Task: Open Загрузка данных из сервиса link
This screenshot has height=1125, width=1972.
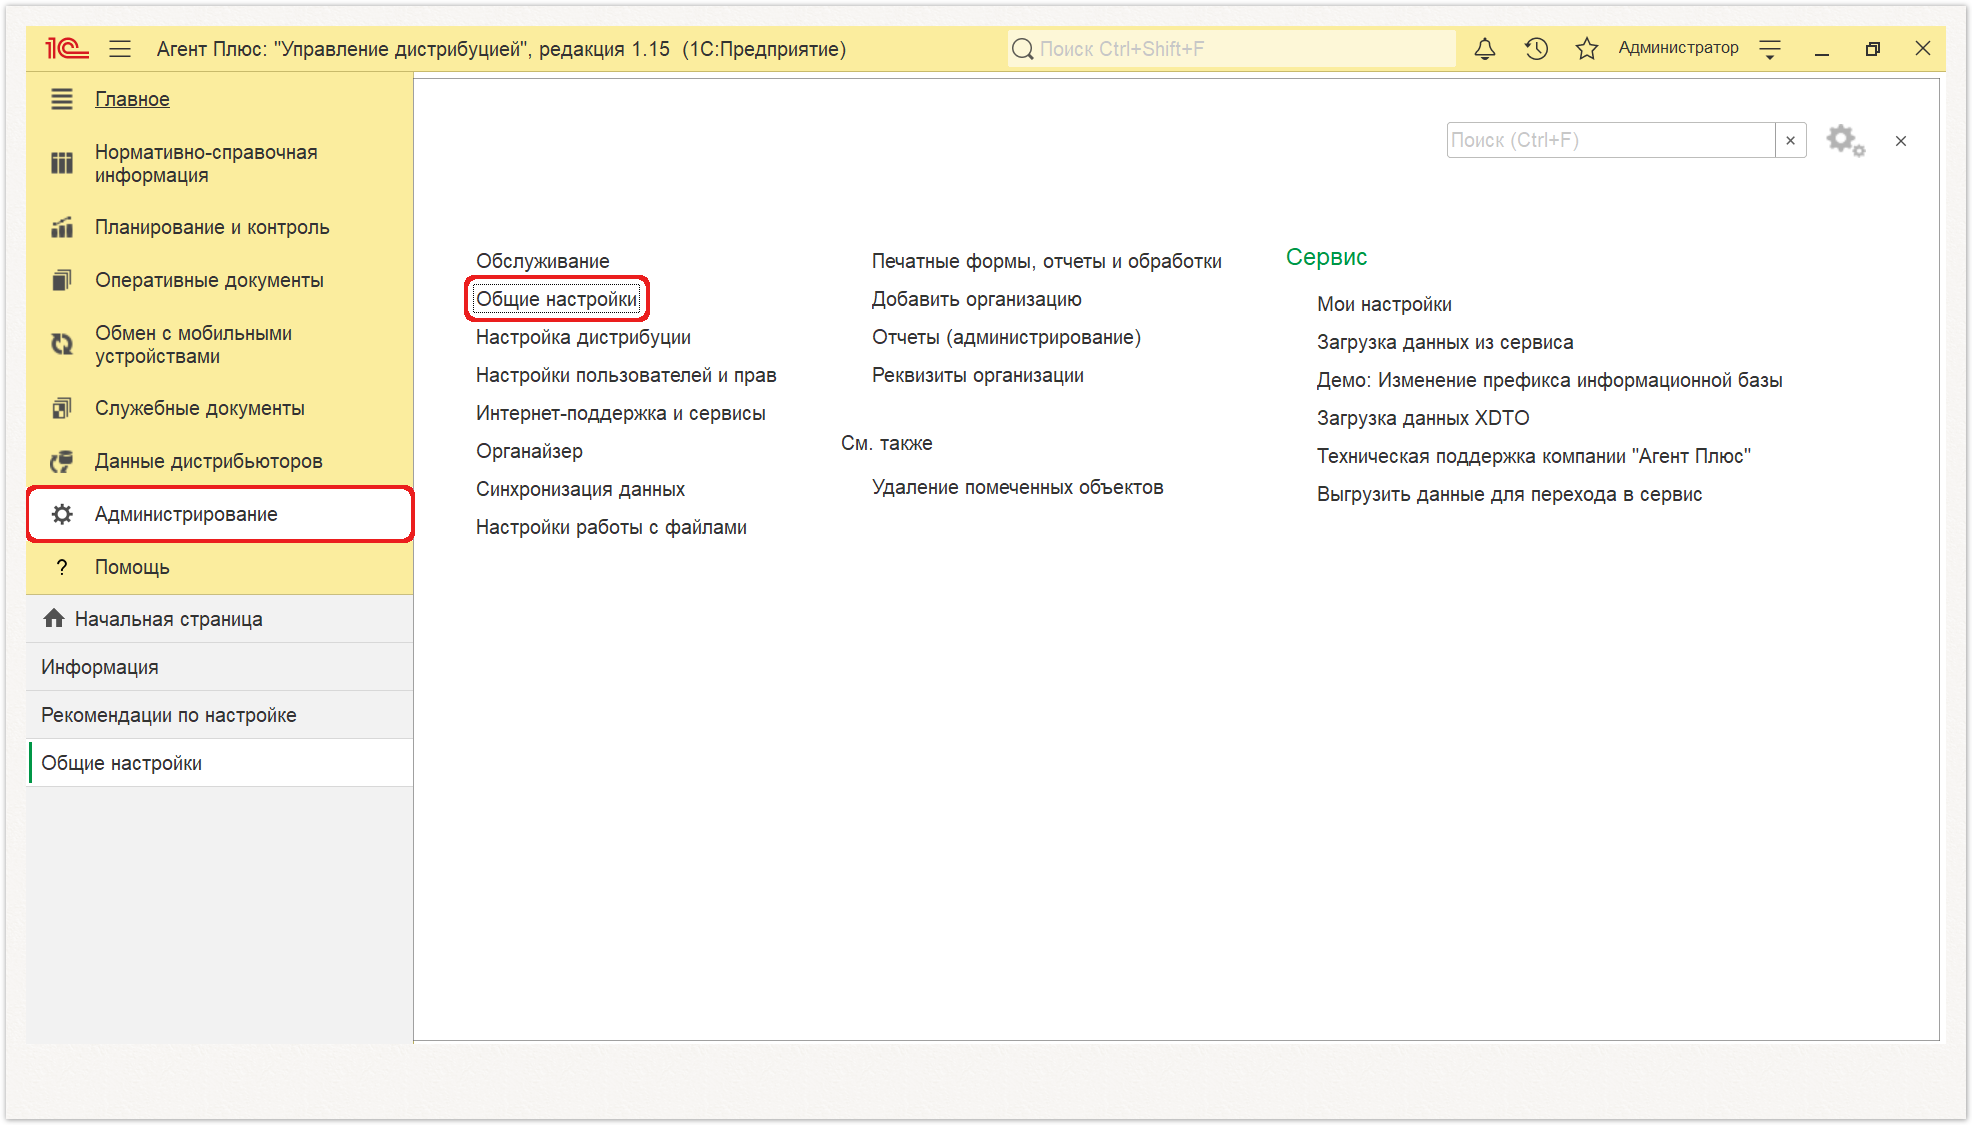Action: pos(1445,342)
